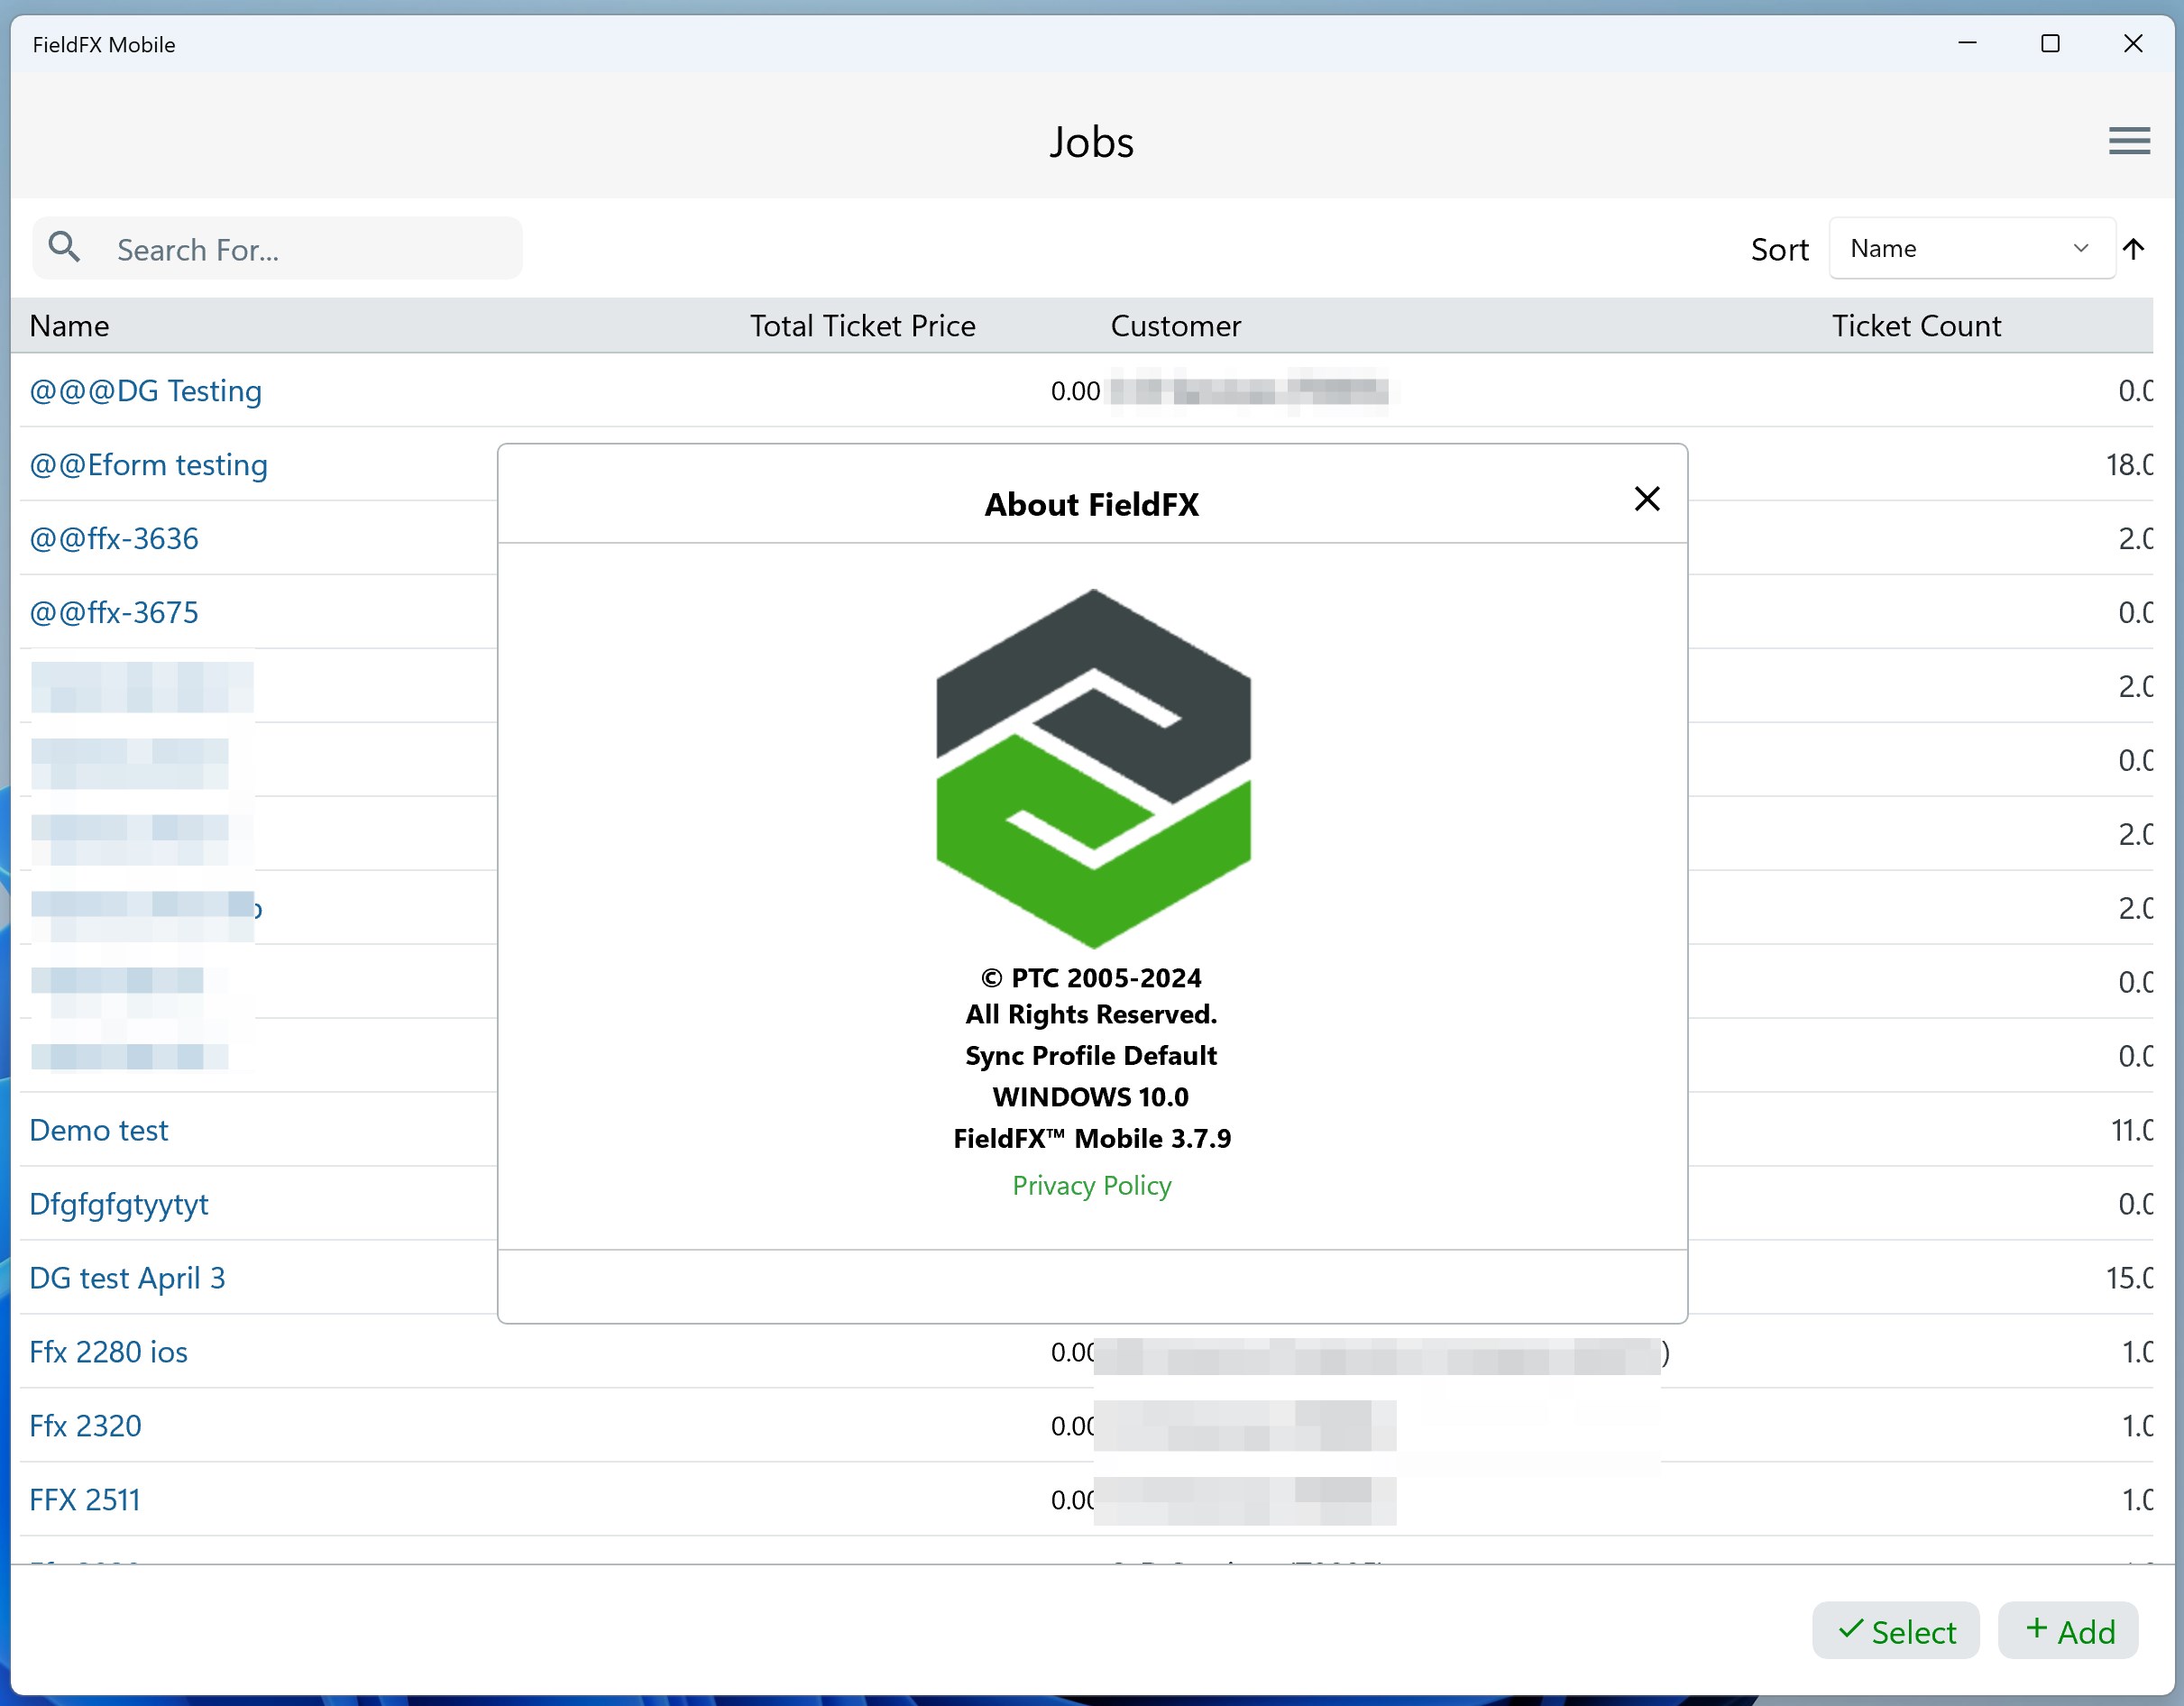Click the Name column header
The width and height of the screenshot is (2184, 1706).
(x=70, y=326)
